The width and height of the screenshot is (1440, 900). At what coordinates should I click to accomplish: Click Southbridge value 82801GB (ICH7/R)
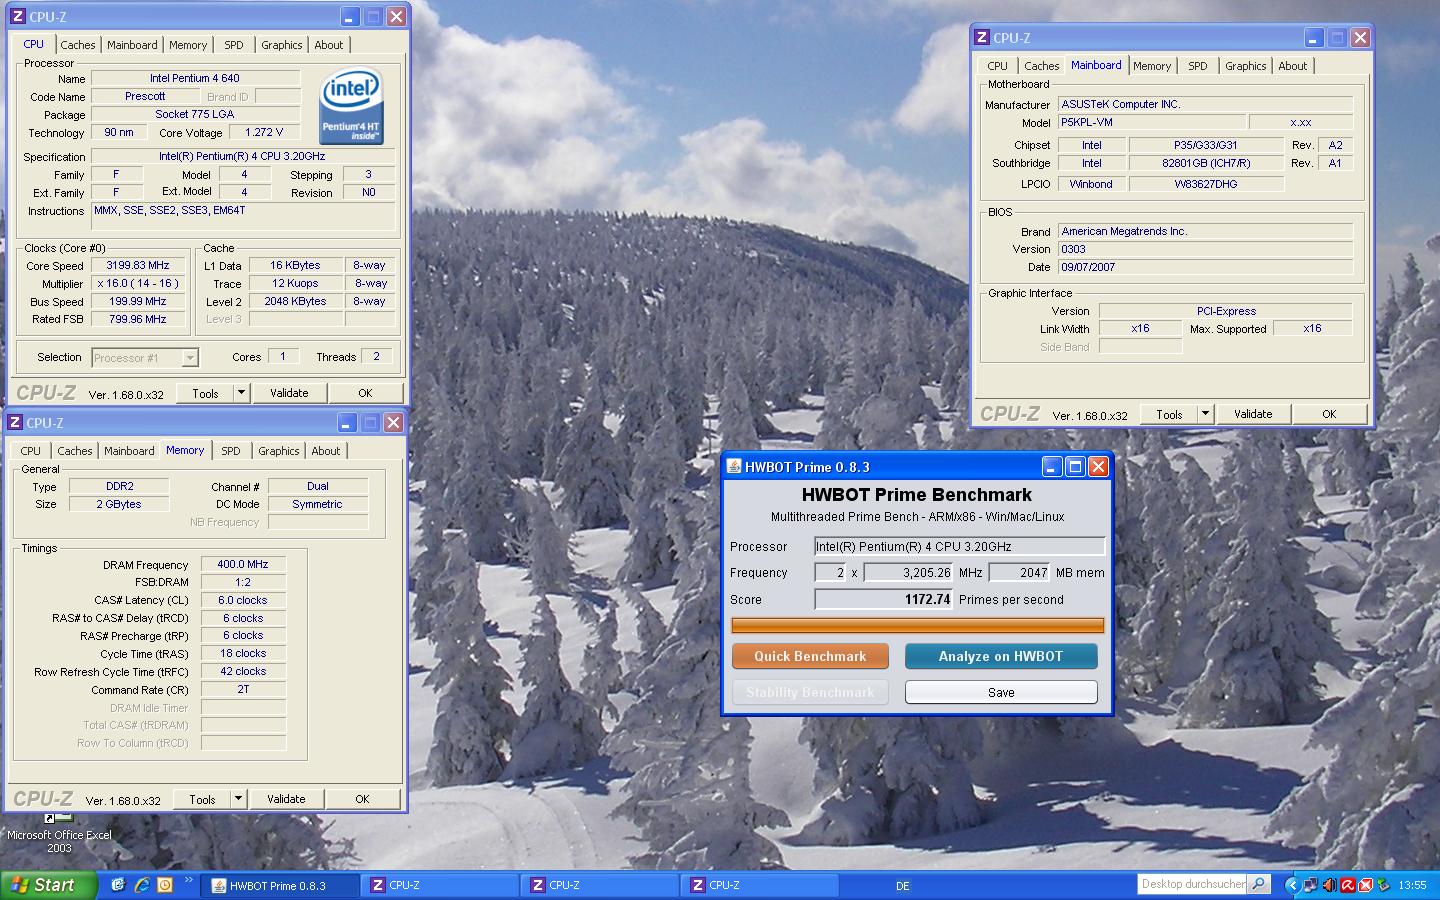click(x=1206, y=163)
